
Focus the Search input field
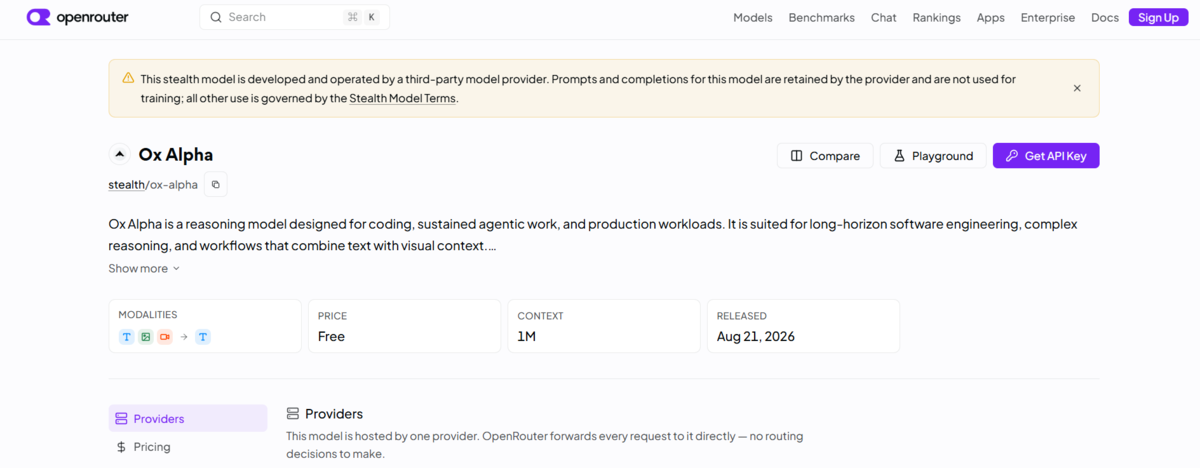click(294, 17)
